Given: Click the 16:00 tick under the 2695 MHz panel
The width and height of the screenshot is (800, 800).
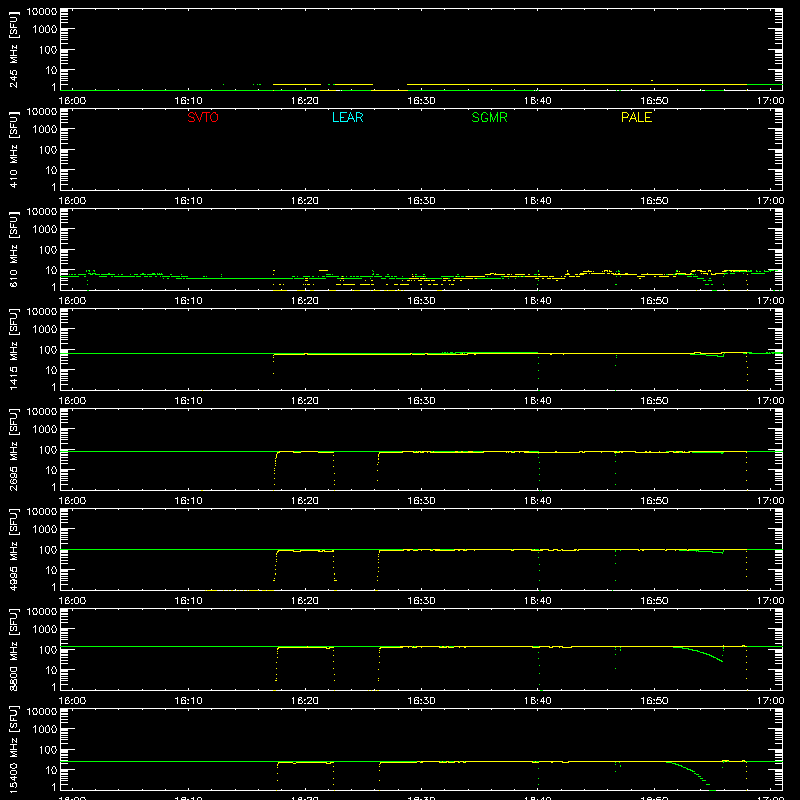Looking at the screenshot, I should (x=72, y=501).
